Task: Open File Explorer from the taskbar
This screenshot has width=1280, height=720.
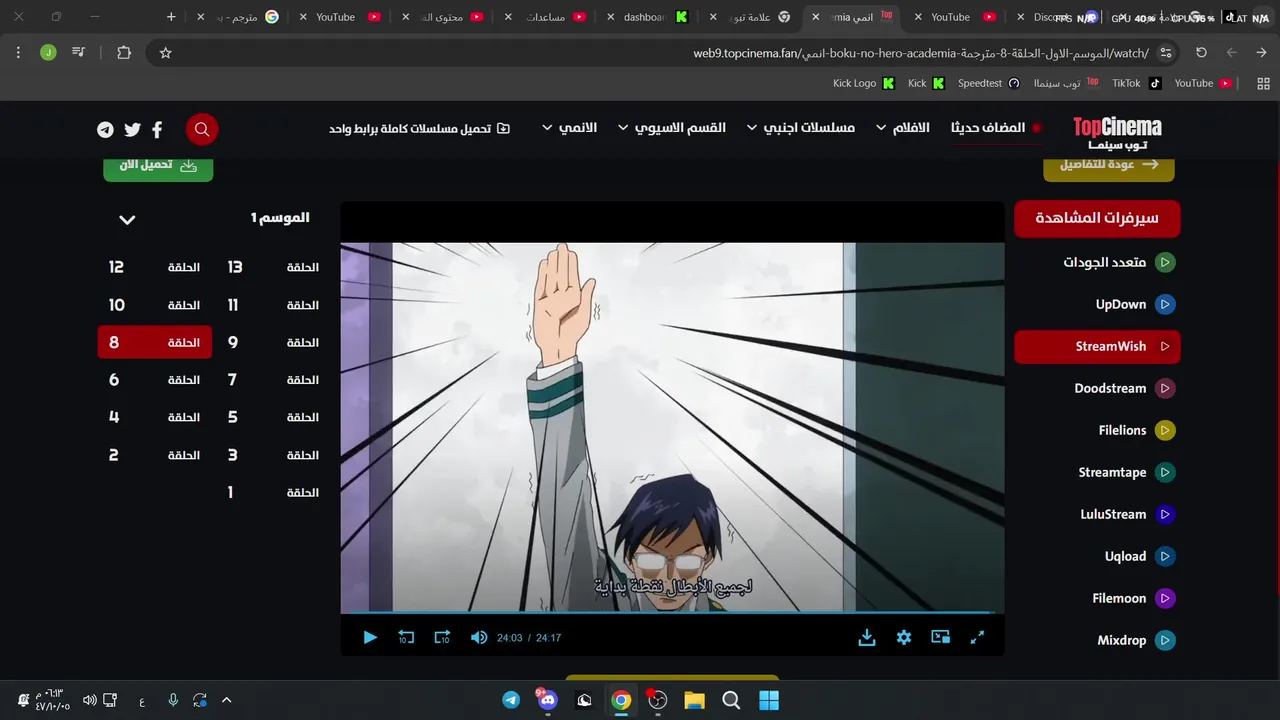Action: 694,700
